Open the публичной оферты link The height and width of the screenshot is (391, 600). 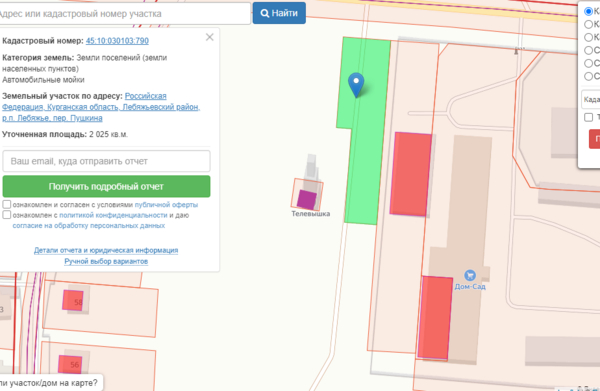[166, 205]
